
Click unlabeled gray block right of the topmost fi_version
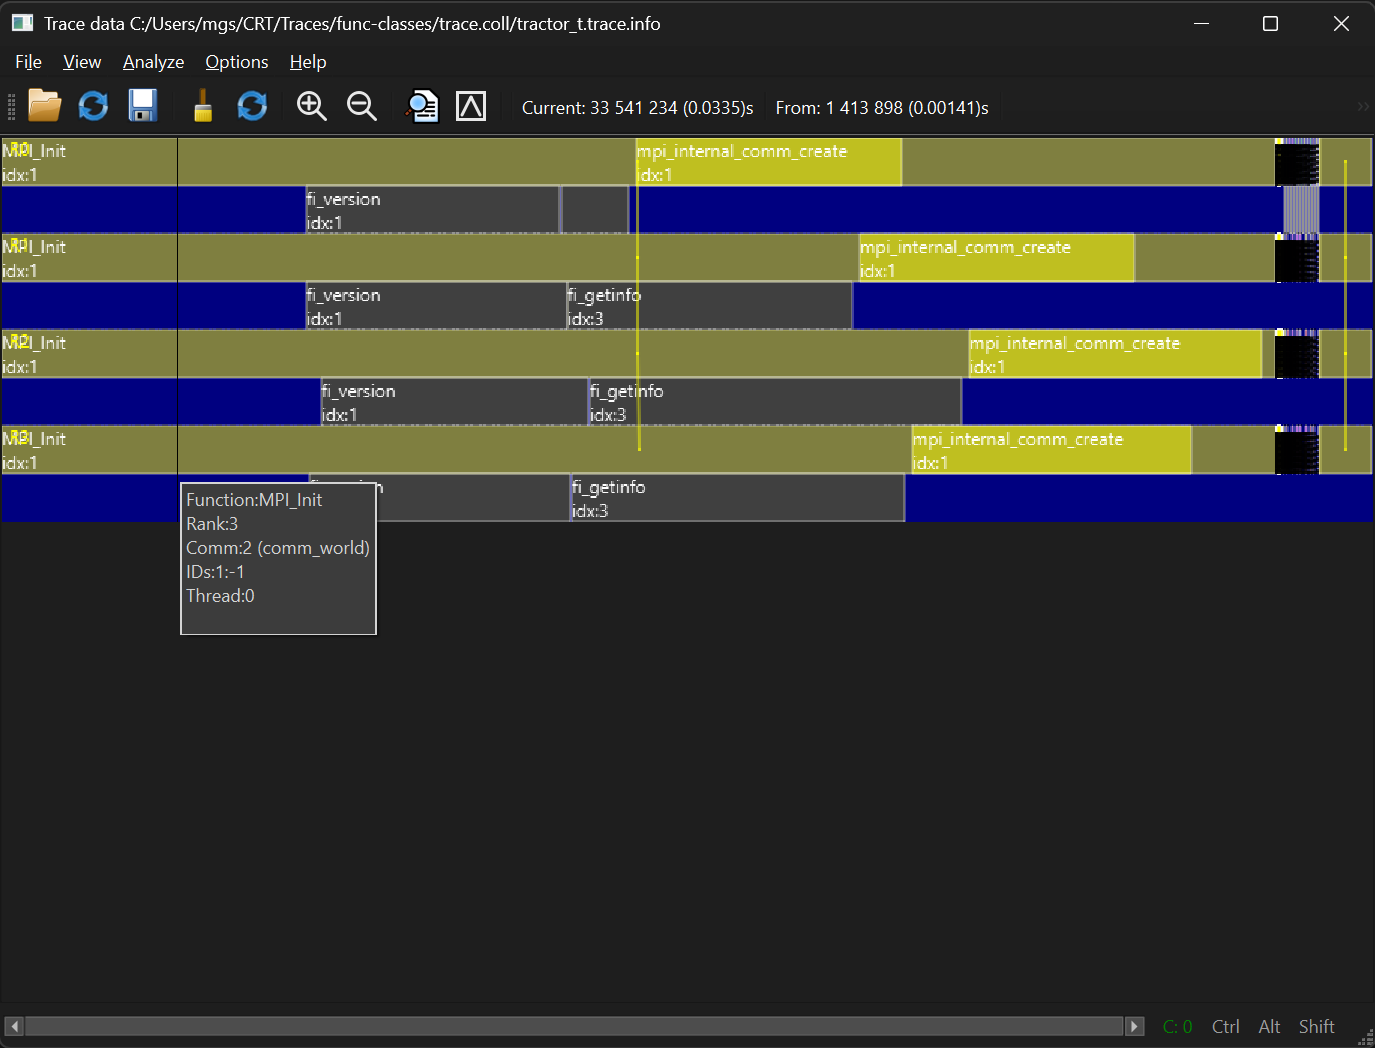595,210
